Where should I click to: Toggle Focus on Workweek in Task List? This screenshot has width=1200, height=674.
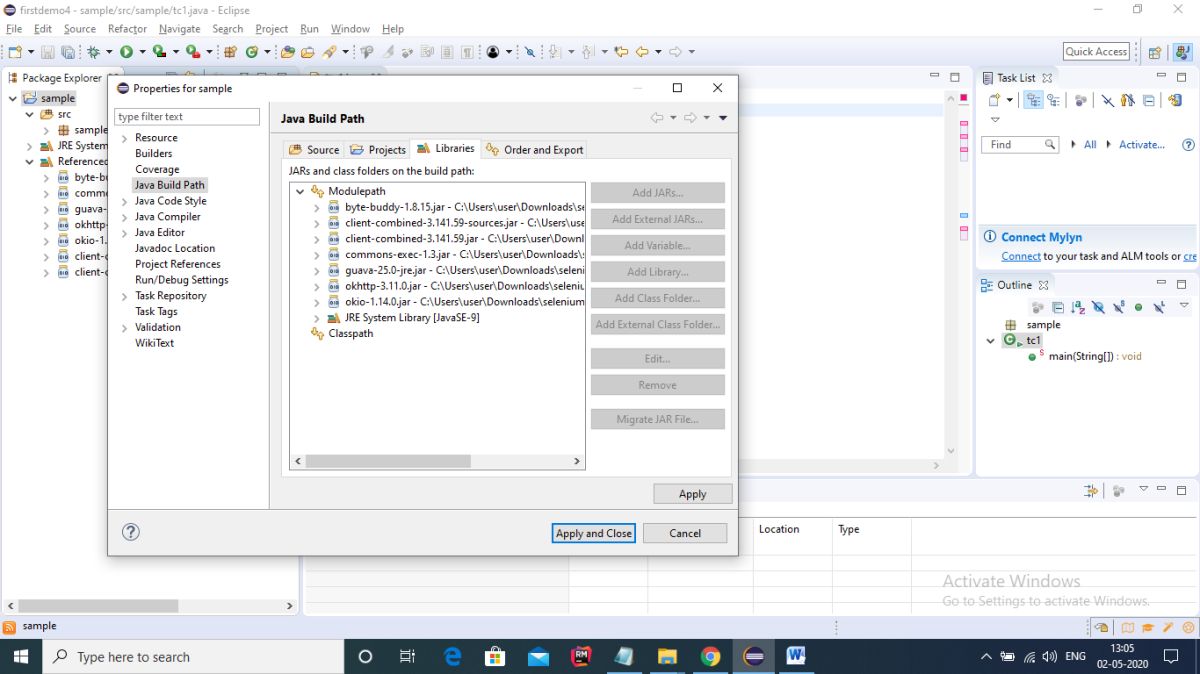pos(1081,100)
